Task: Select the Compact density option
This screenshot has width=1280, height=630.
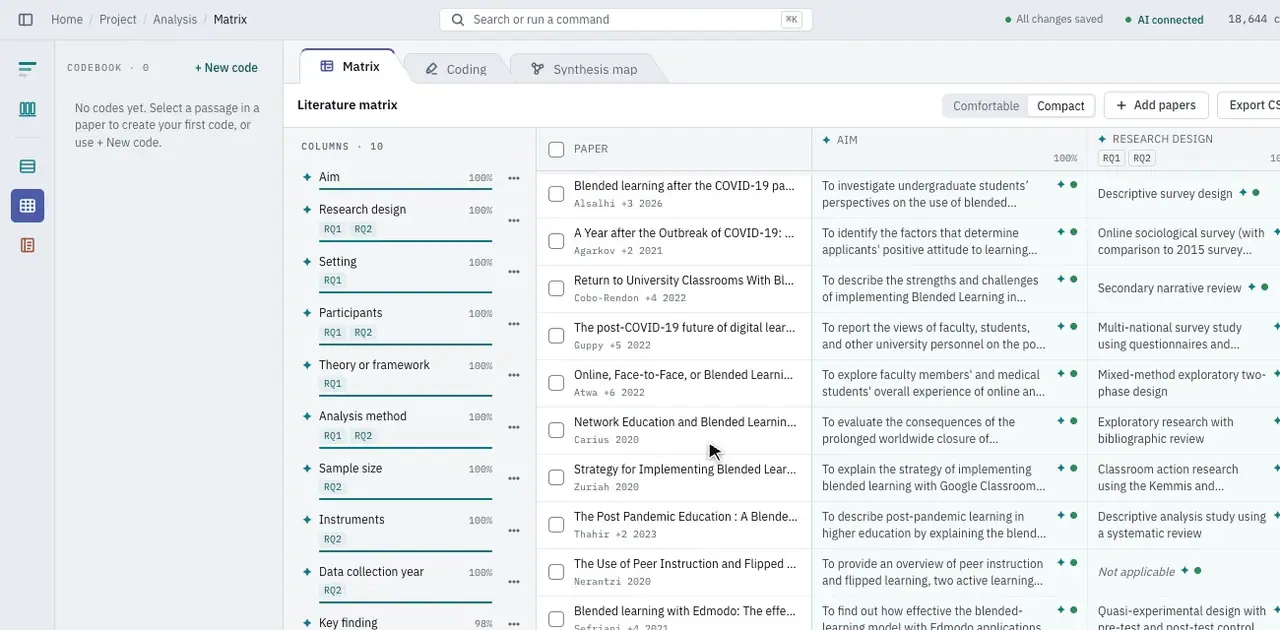Action: [1061, 105]
